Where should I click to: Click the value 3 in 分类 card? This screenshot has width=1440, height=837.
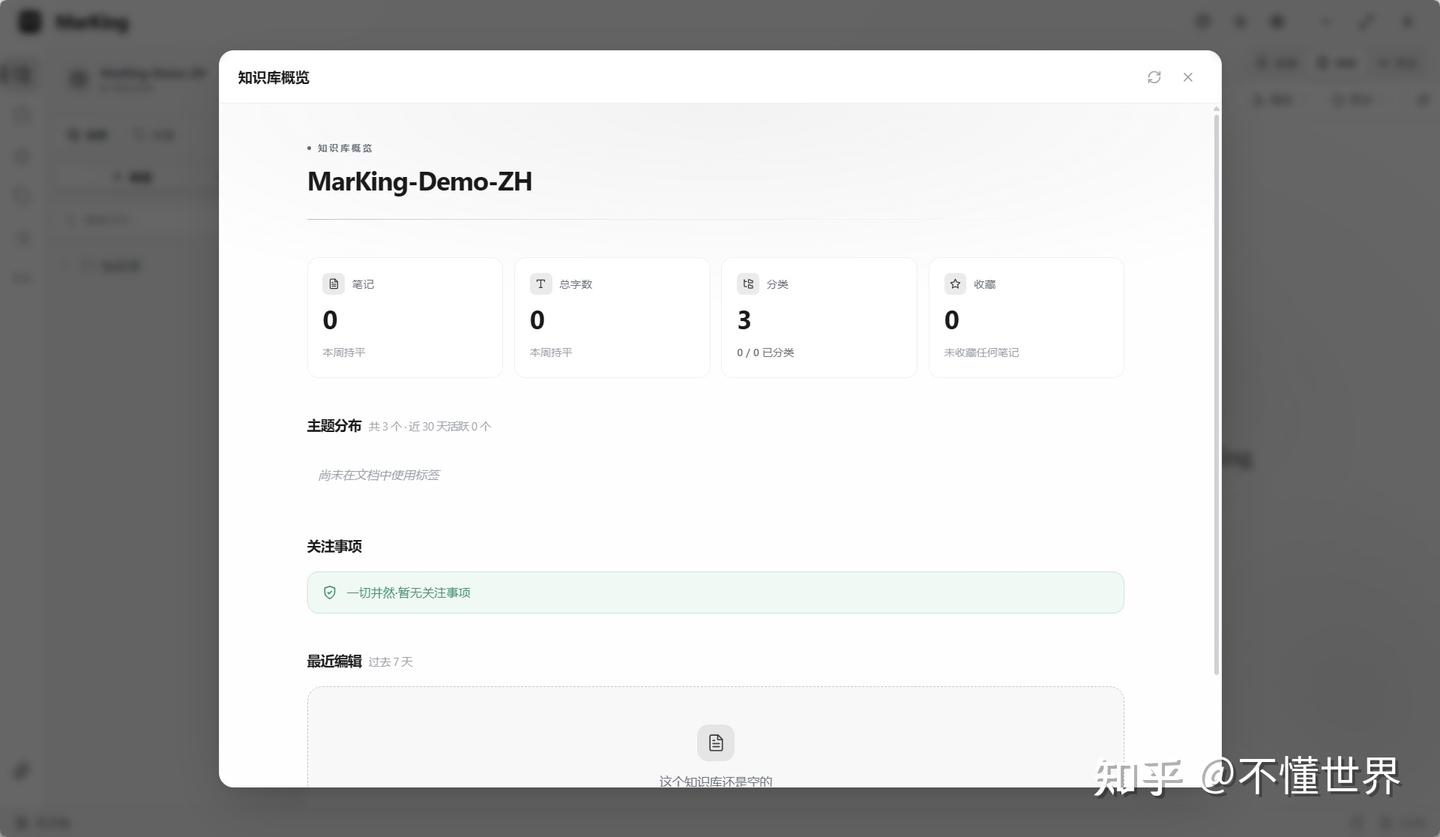coord(744,320)
